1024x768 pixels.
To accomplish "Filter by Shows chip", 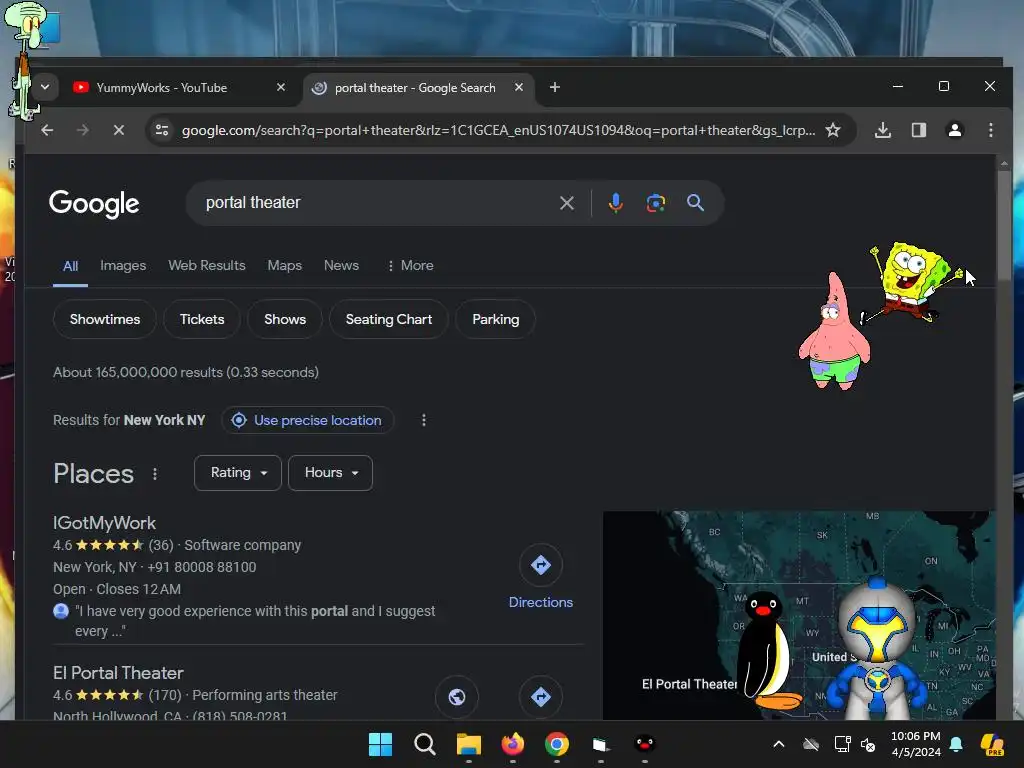I will click(x=285, y=319).
